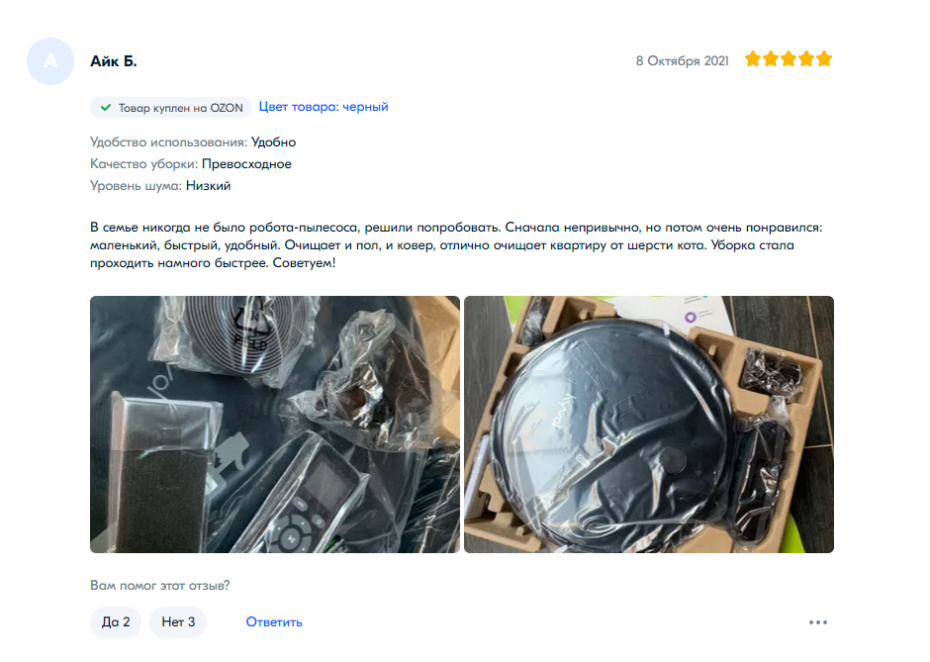This screenshot has height=662, width=930.
Task: Open the three-dots more options menu
Action: 818,622
